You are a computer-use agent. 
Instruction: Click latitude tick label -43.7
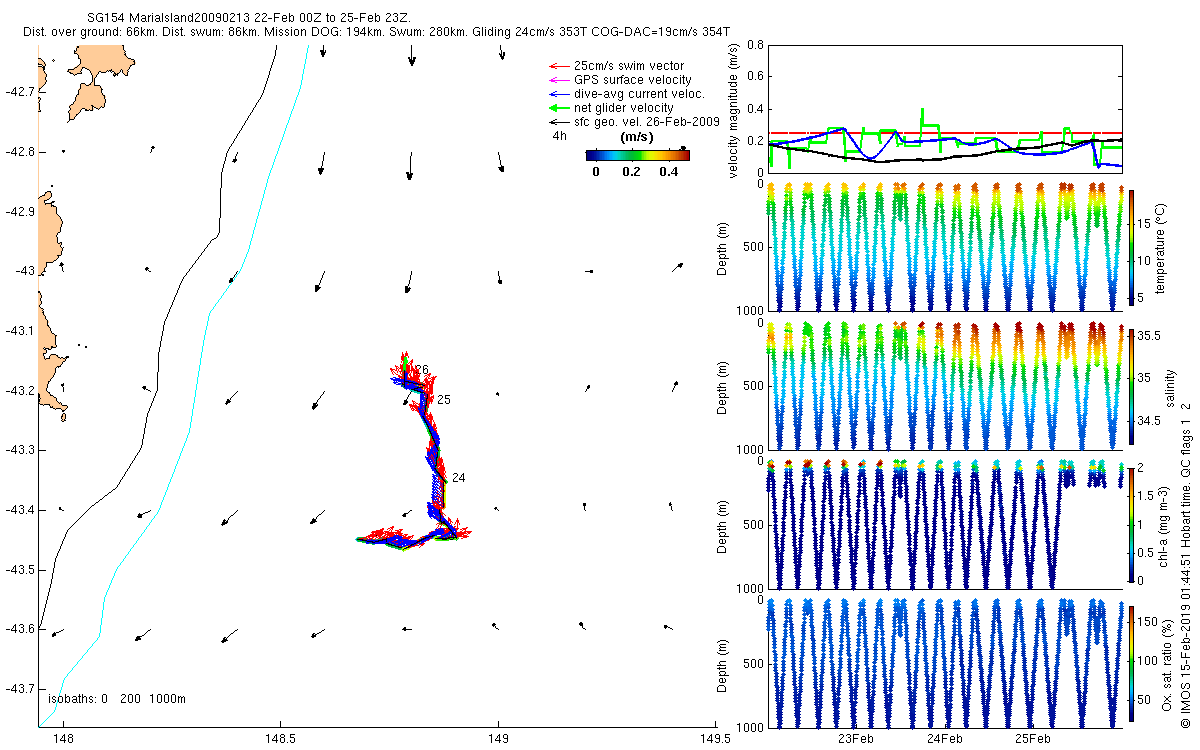pos(19,689)
